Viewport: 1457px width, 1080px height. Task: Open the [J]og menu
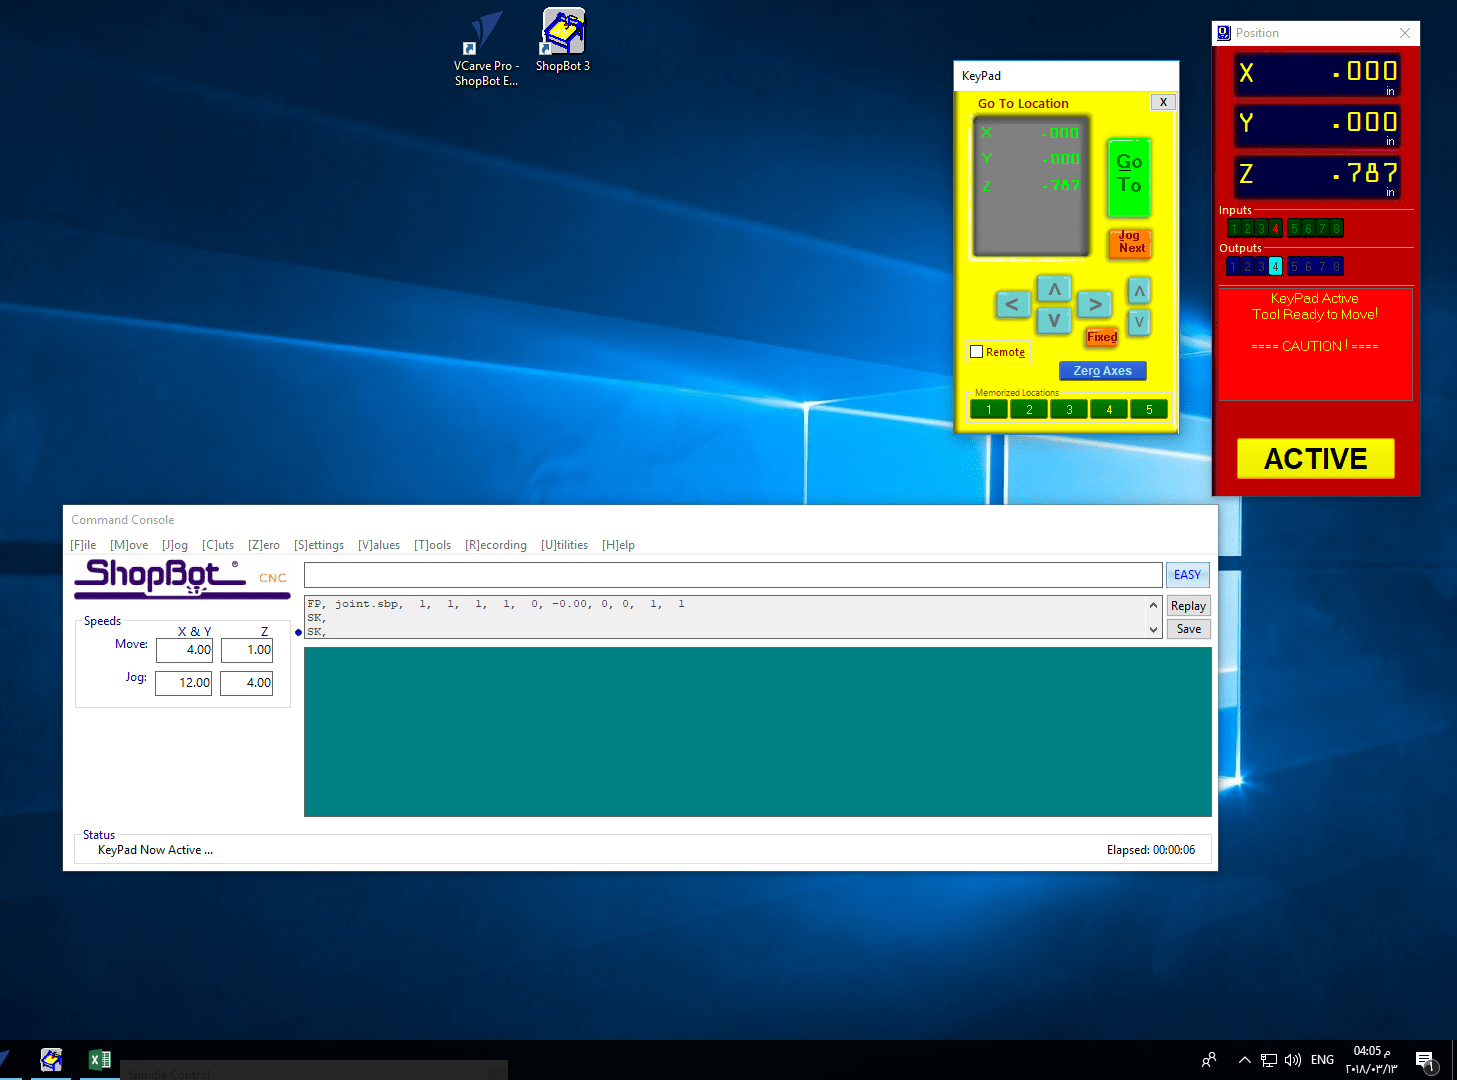pos(175,545)
